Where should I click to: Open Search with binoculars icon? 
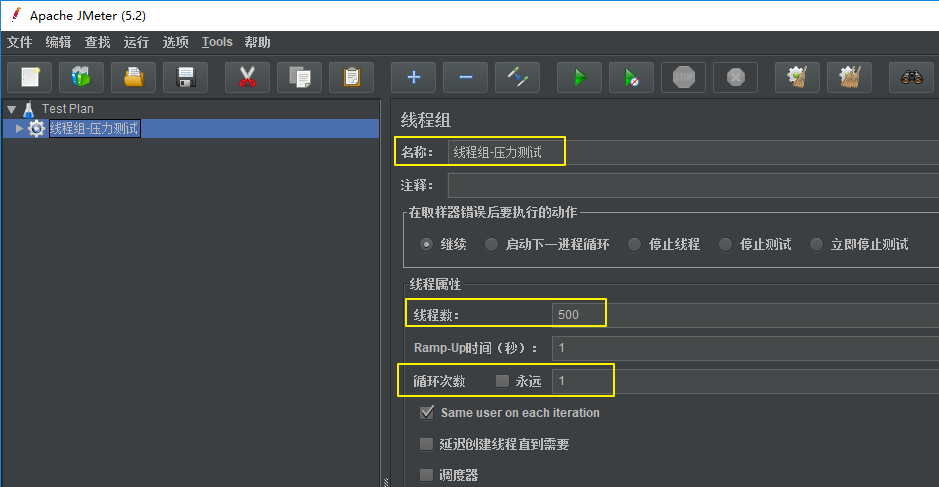[911, 77]
